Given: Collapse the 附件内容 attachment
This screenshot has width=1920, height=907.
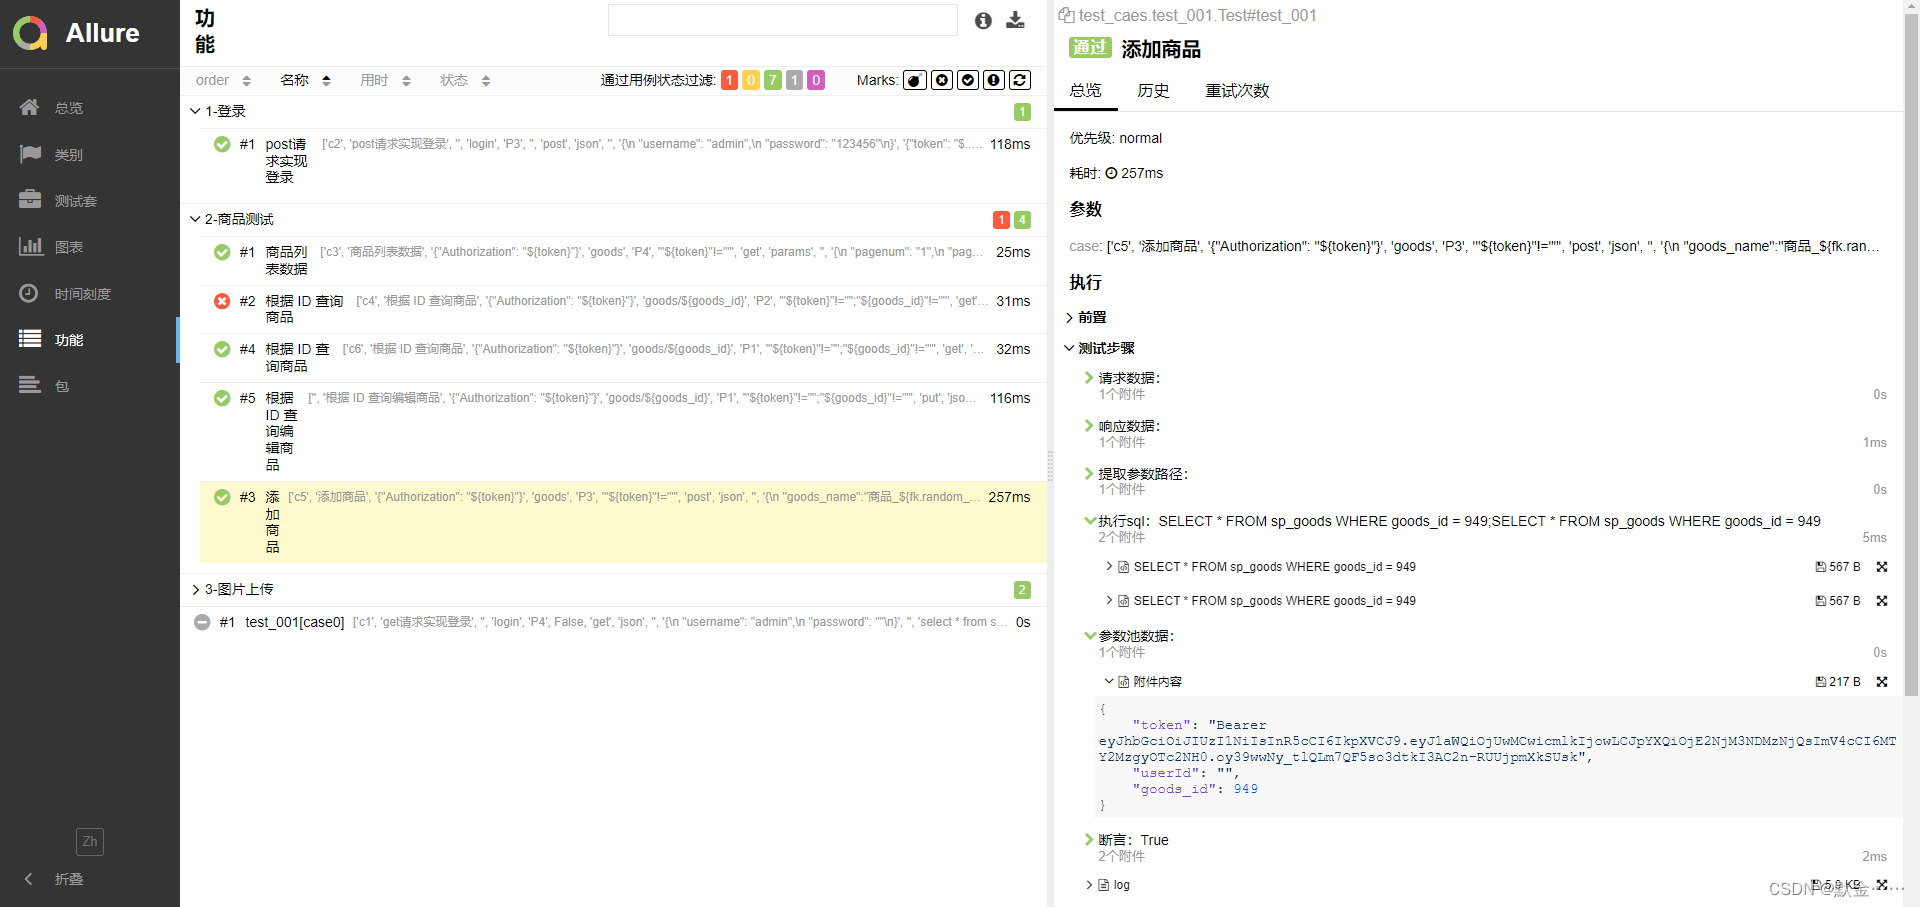Looking at the screenshot, I should pos(1144,682).
